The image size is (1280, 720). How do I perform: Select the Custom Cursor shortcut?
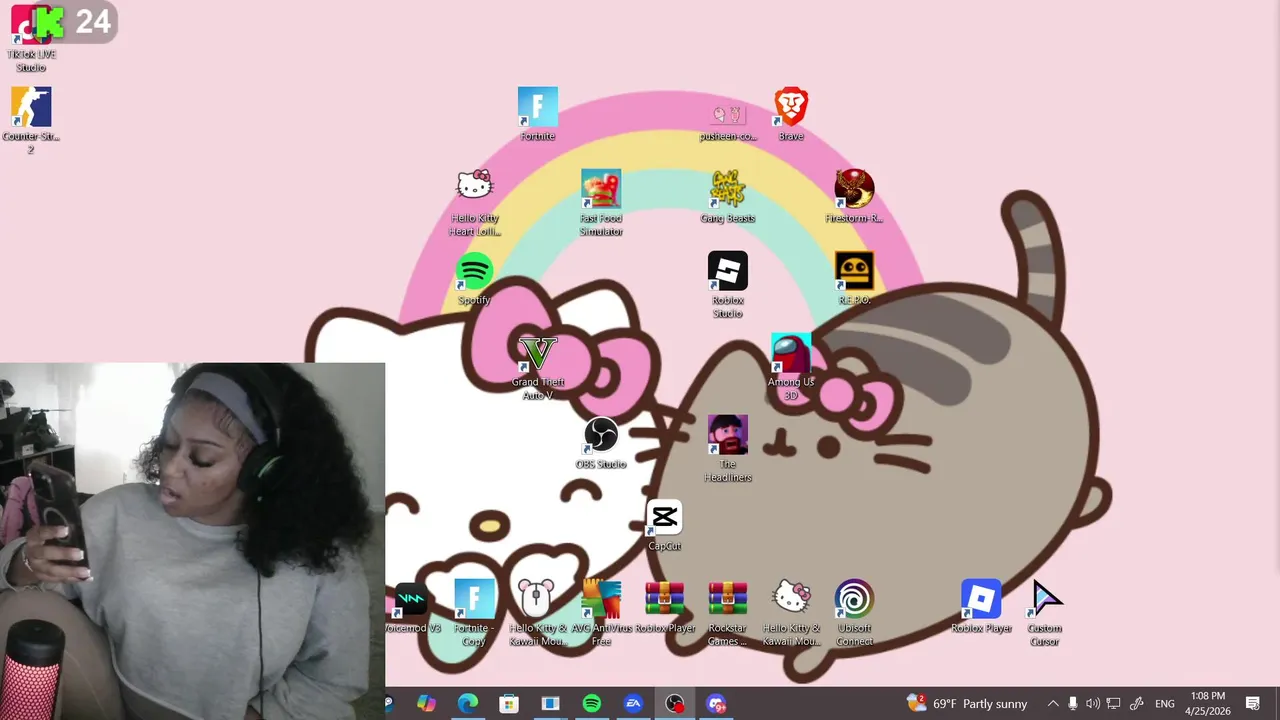(1044, 613)
